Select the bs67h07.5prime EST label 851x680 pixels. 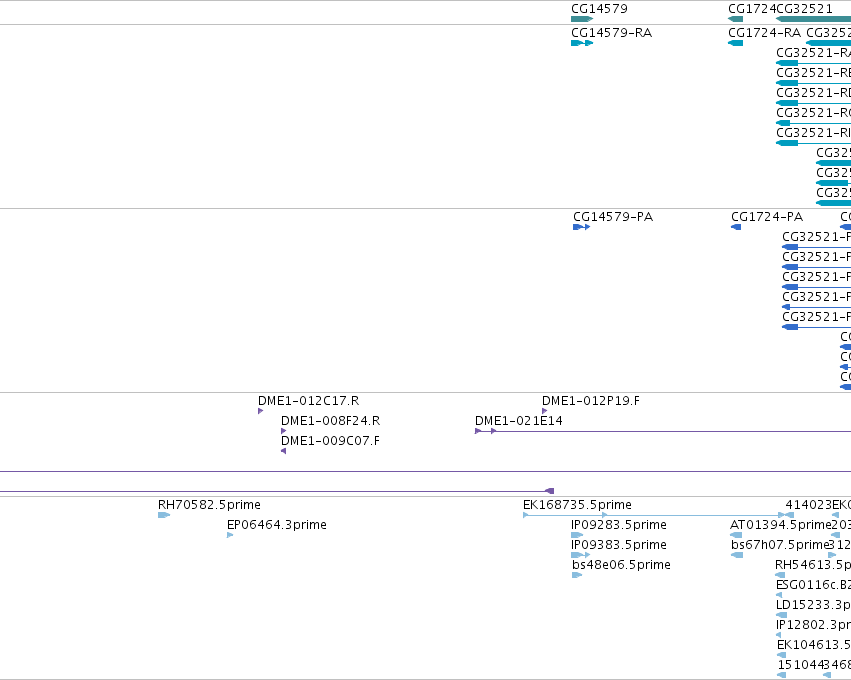click(780, 545)
